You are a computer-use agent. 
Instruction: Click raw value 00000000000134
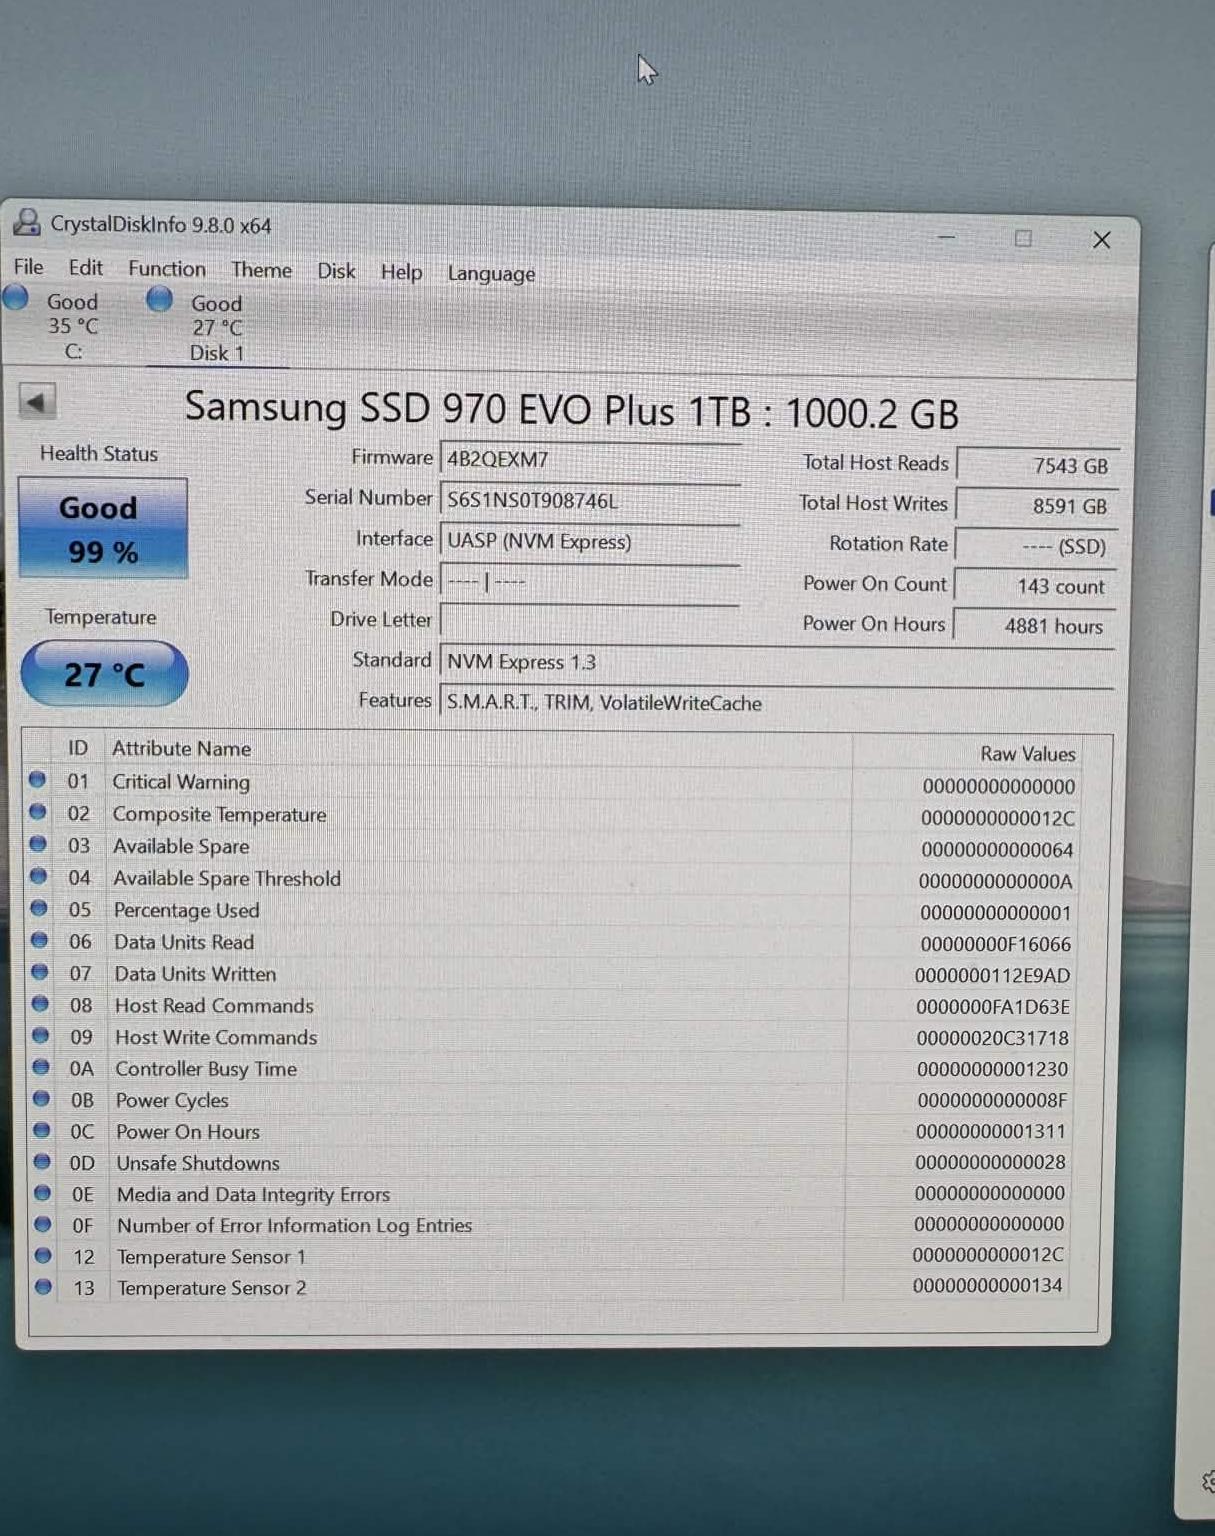click(x=987, y=1285)
